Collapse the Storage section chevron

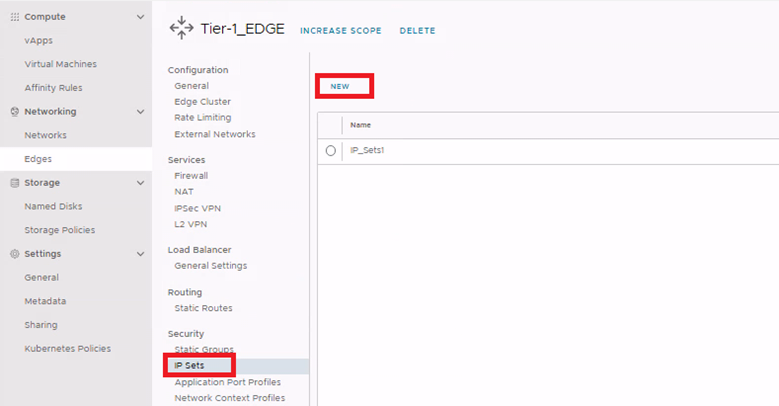140,183
